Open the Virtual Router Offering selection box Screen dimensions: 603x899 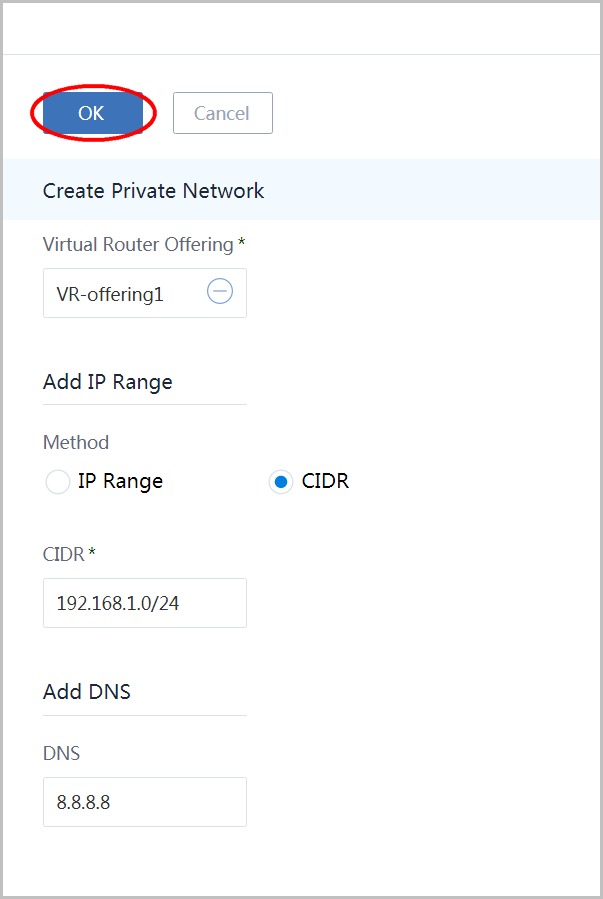pos(145,293)
